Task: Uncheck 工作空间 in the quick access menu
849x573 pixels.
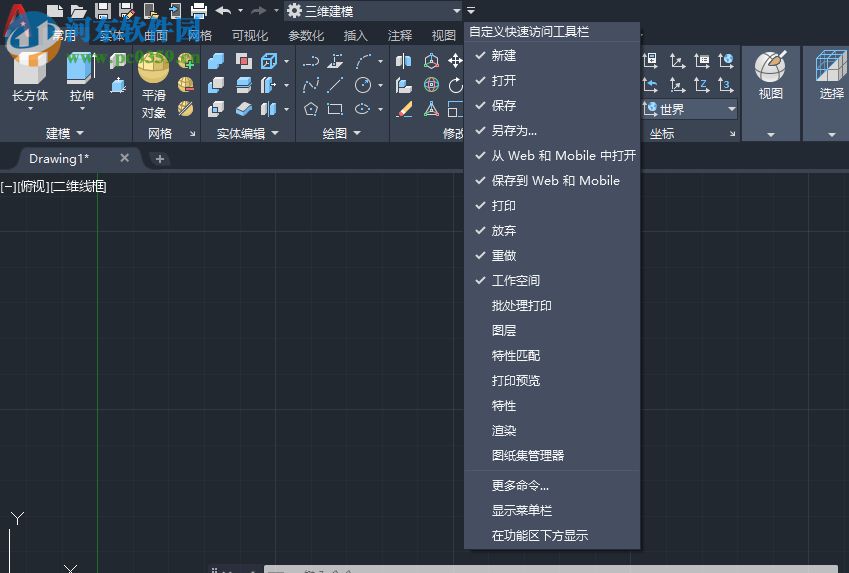Action: tap(552, 280)
